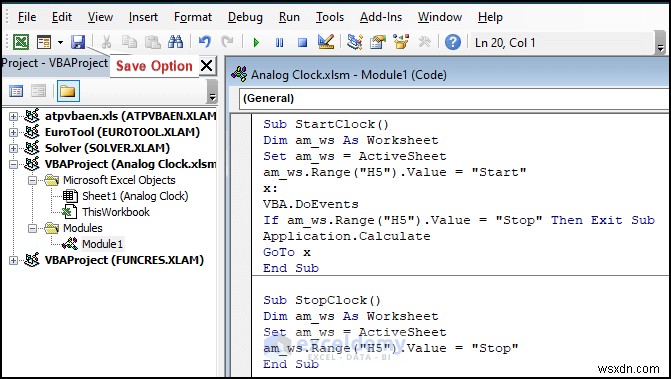The image size is (671, 379).
Task: Click the Insert UserForm icon
Action: pyautogui.click(x=44, y=42)
